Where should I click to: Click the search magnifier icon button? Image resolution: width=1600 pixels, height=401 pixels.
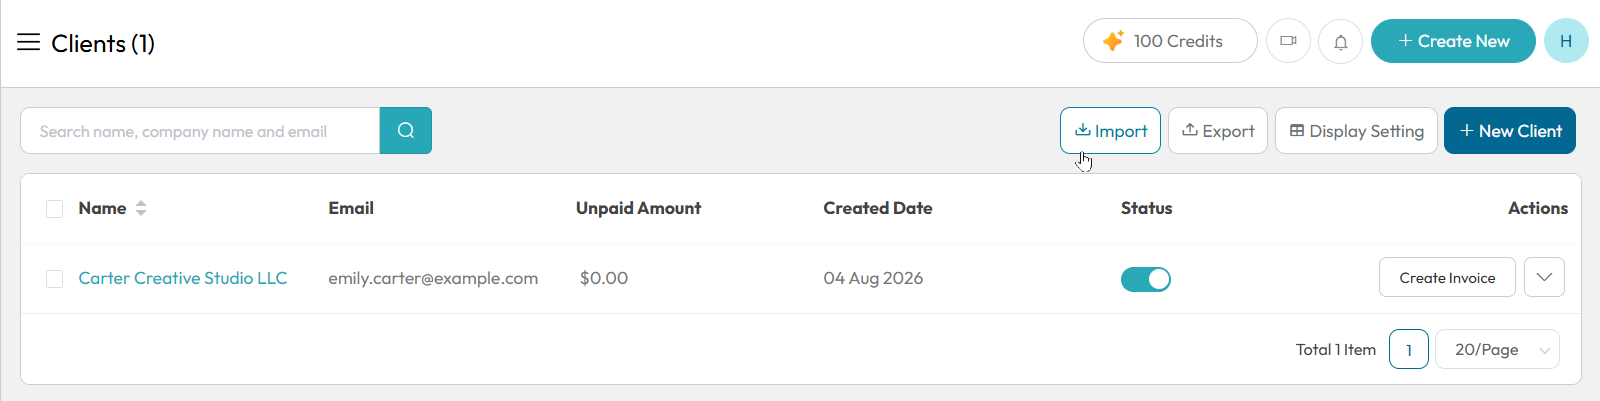[x=406, y=131]
